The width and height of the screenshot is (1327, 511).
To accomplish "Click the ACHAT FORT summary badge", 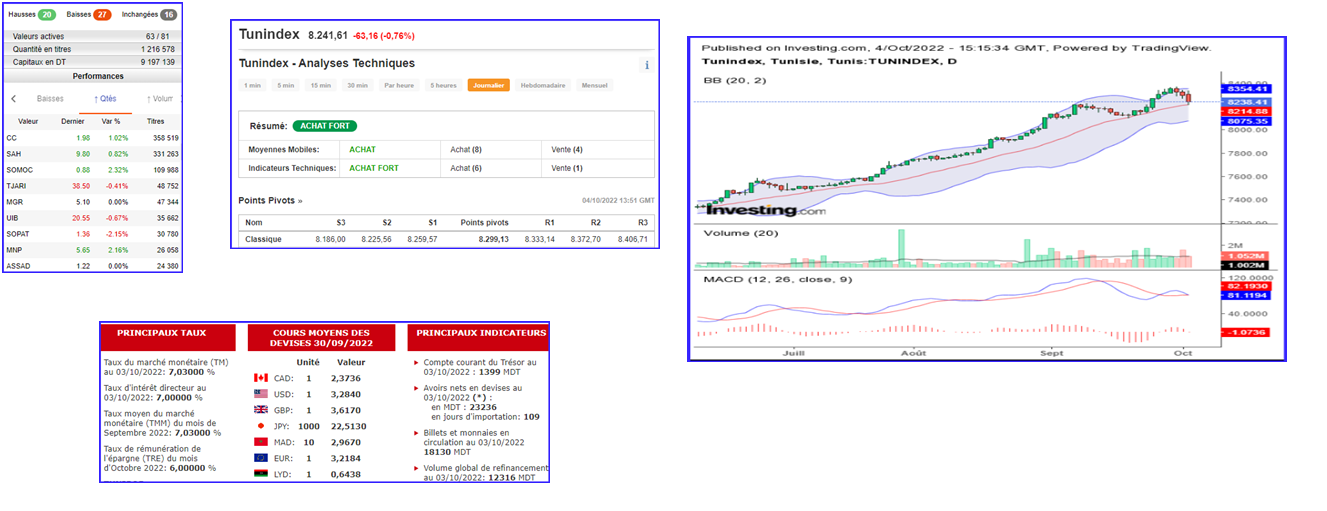I will [324, 126].
